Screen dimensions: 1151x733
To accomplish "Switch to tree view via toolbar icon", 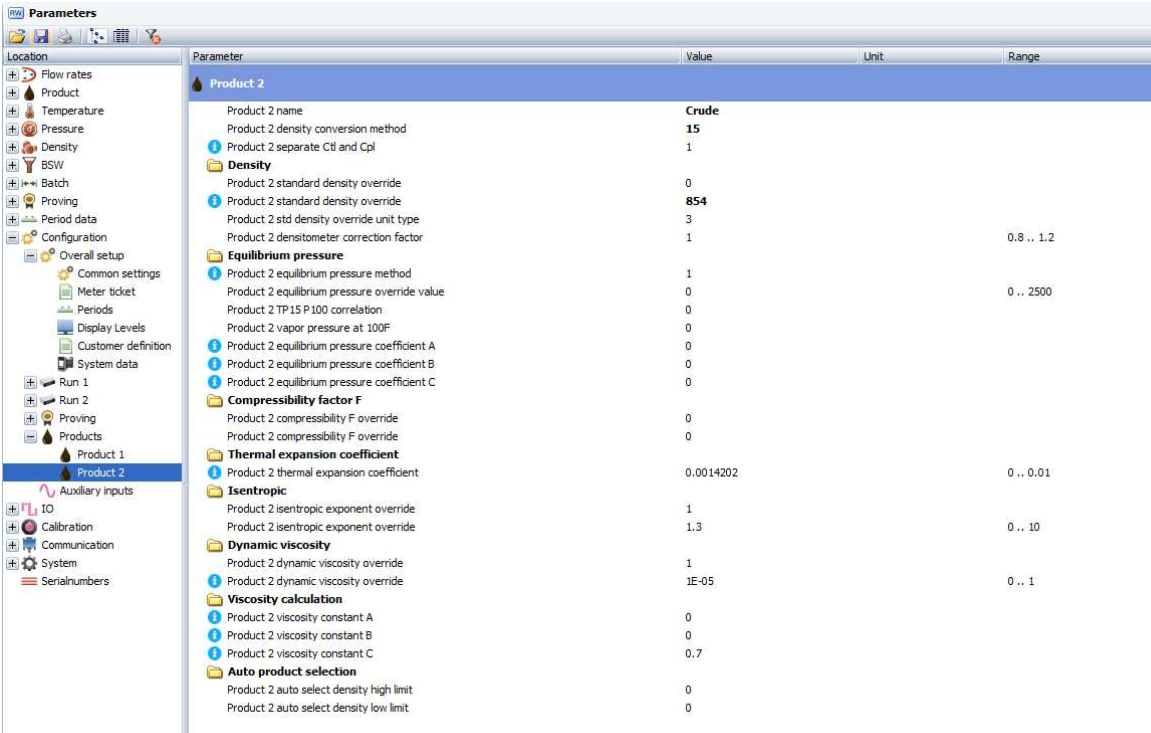I will coord(98,36).
